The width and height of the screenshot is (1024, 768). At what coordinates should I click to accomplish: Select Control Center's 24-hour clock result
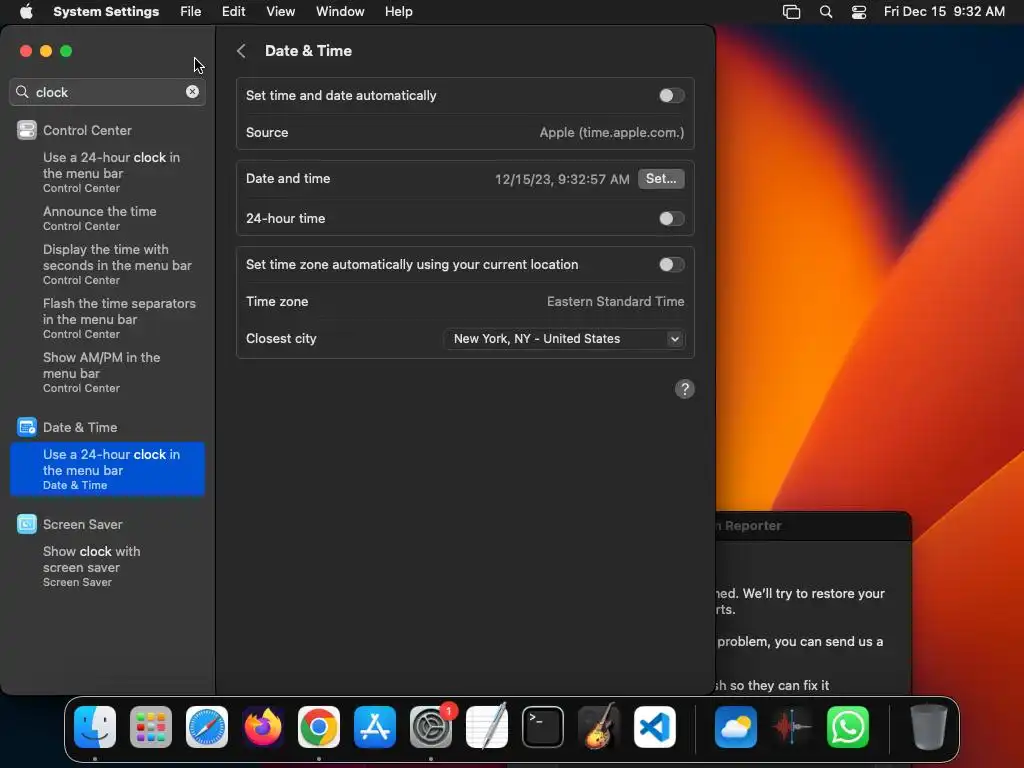(108, 172)
